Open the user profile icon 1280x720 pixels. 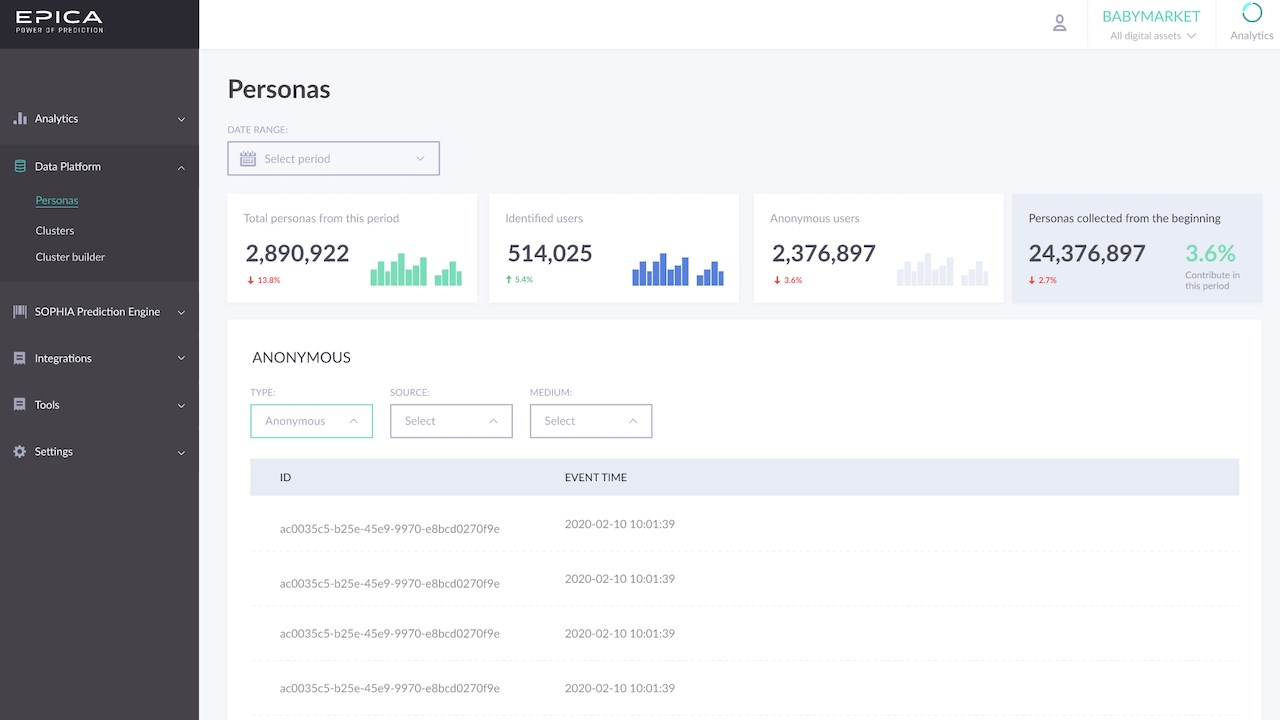(1060, 23)
